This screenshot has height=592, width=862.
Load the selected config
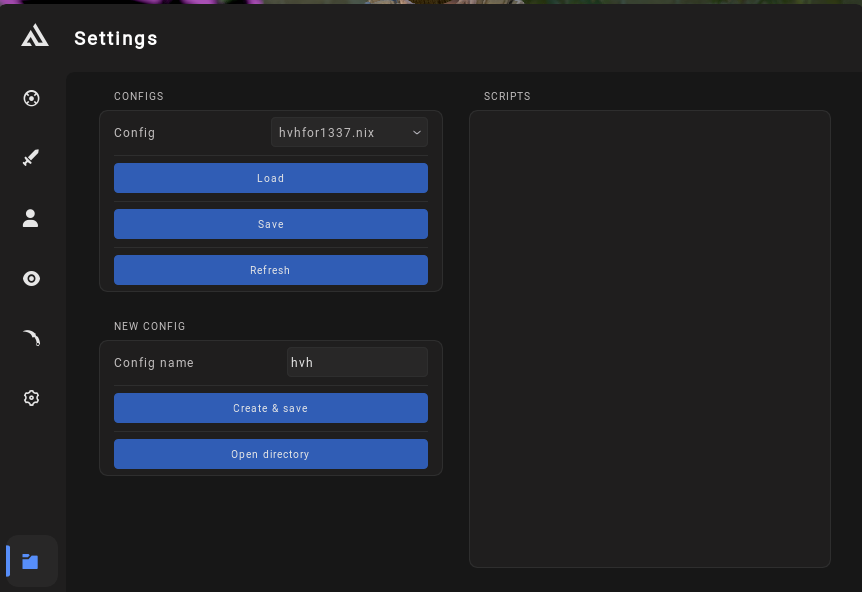tap(270, 178)
